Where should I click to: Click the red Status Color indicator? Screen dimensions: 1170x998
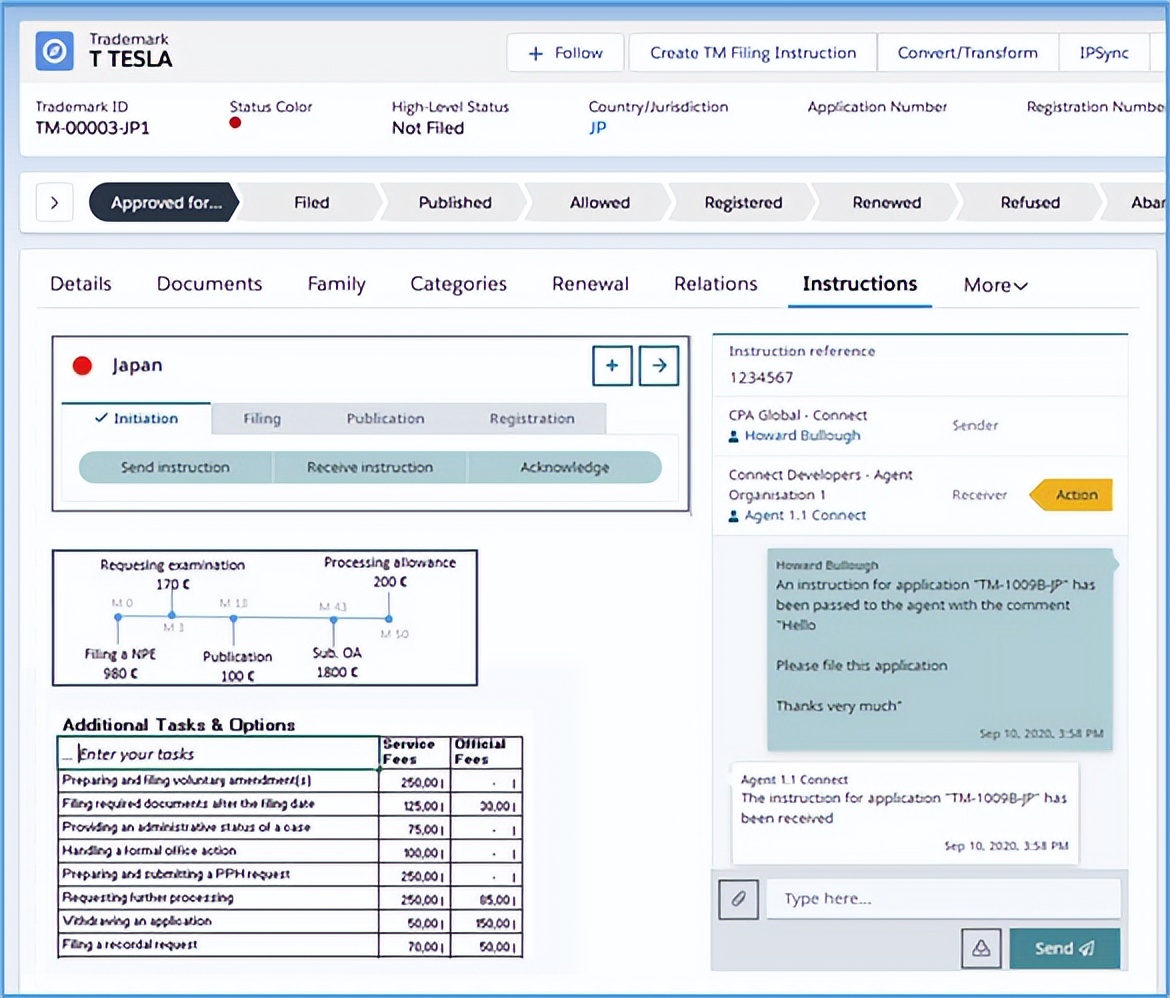coord(236,123)
